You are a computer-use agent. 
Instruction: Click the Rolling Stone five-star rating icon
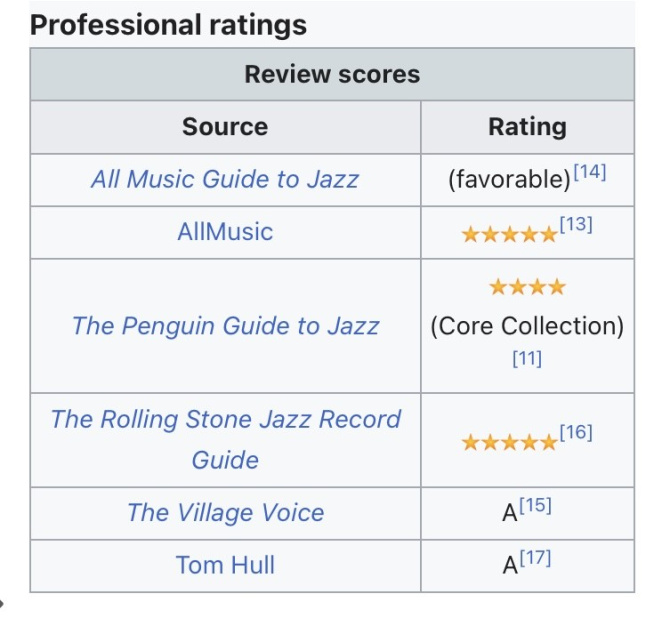(x=509, y=442)
